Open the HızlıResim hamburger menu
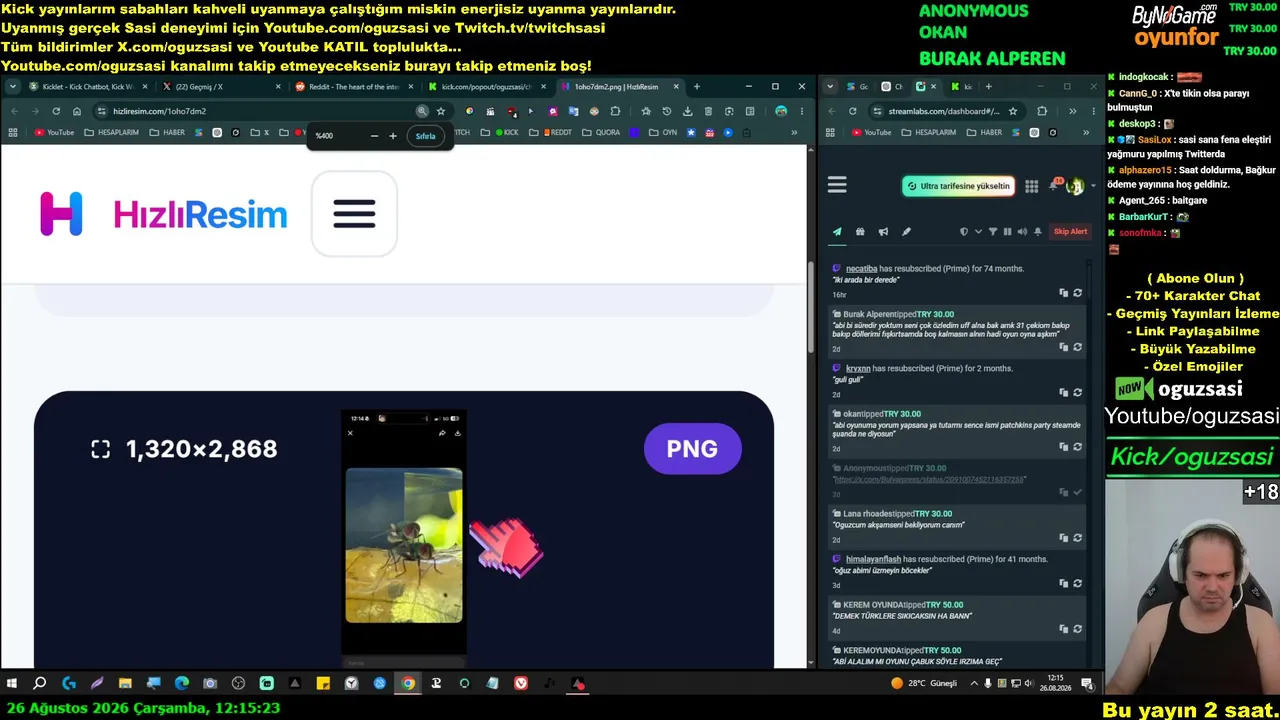The image size is (1280, 720). point(354,214)
